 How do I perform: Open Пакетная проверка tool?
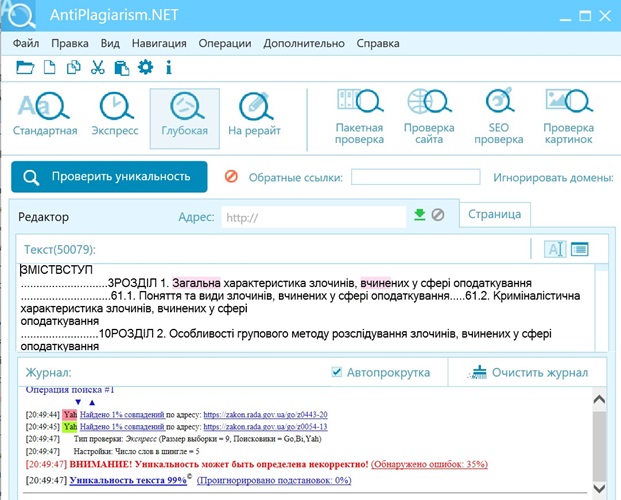tap(359, 117)
